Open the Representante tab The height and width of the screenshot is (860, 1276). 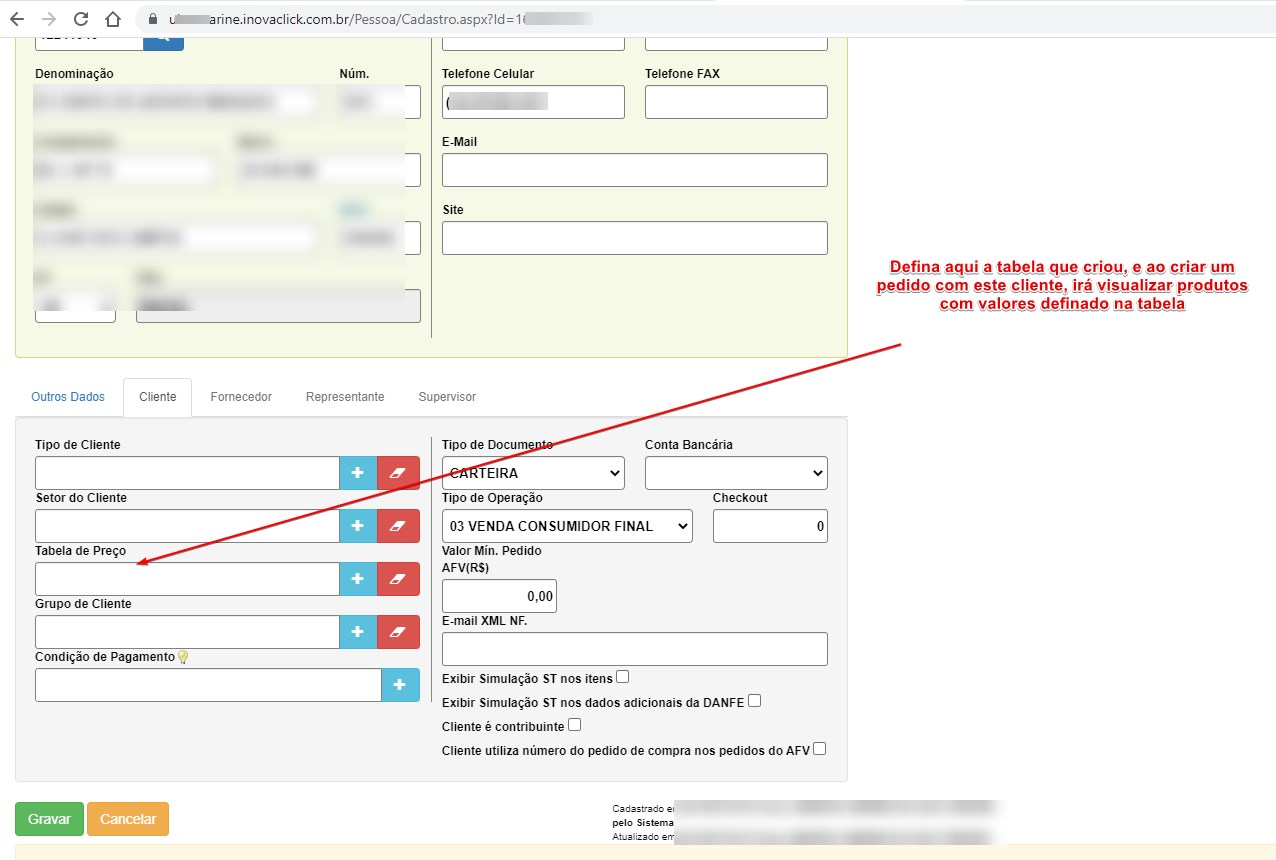point(345,397)
